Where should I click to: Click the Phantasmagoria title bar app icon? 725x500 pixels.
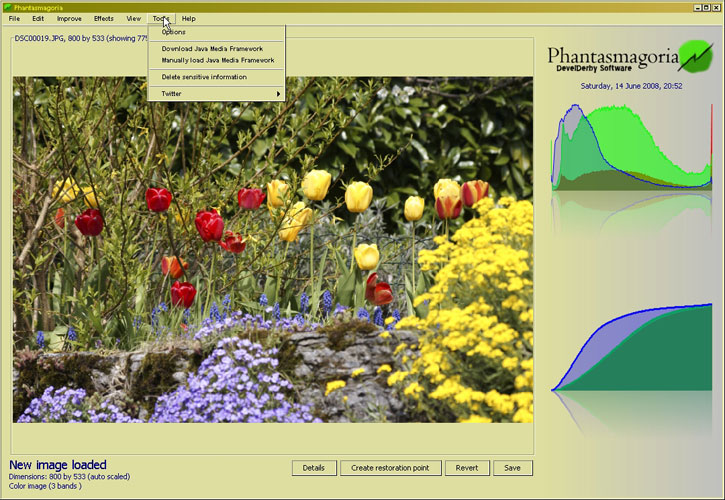click(x=7, y=7)
